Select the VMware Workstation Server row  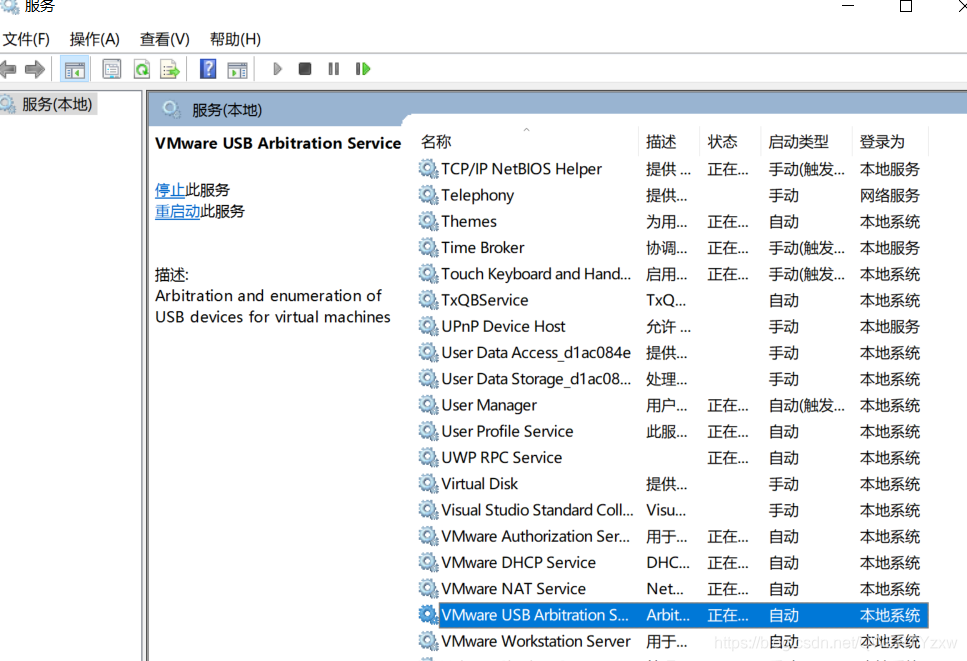[672, 641]
